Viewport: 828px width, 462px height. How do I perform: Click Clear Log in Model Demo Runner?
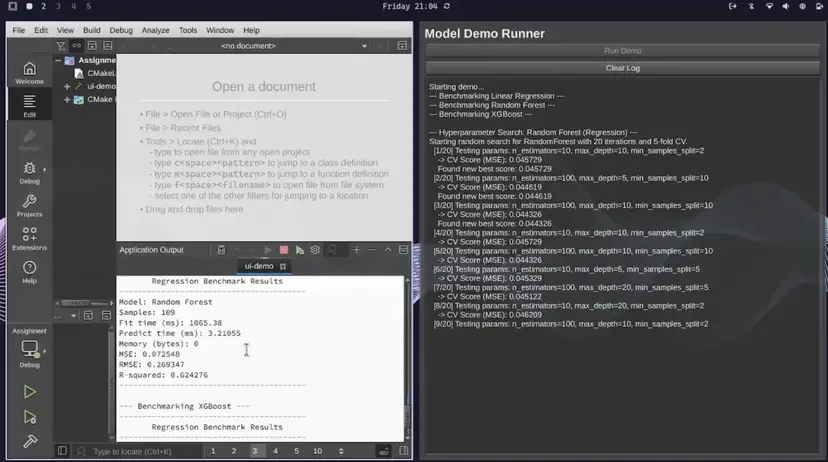coord(623,68)
